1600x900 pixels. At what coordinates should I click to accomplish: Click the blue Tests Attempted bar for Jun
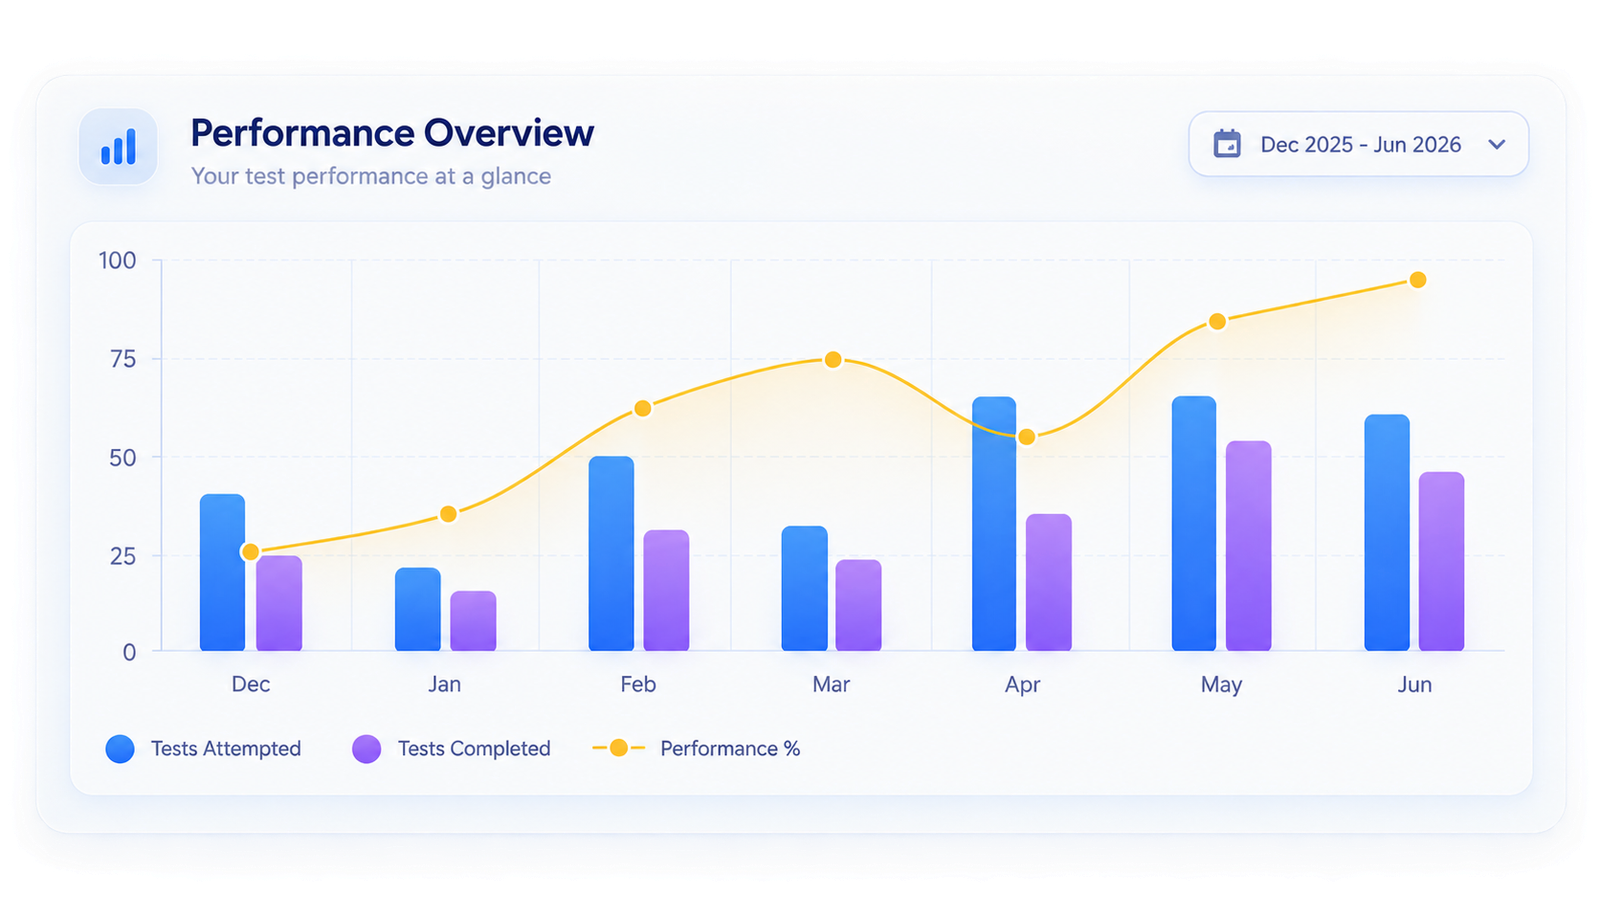1387,533
